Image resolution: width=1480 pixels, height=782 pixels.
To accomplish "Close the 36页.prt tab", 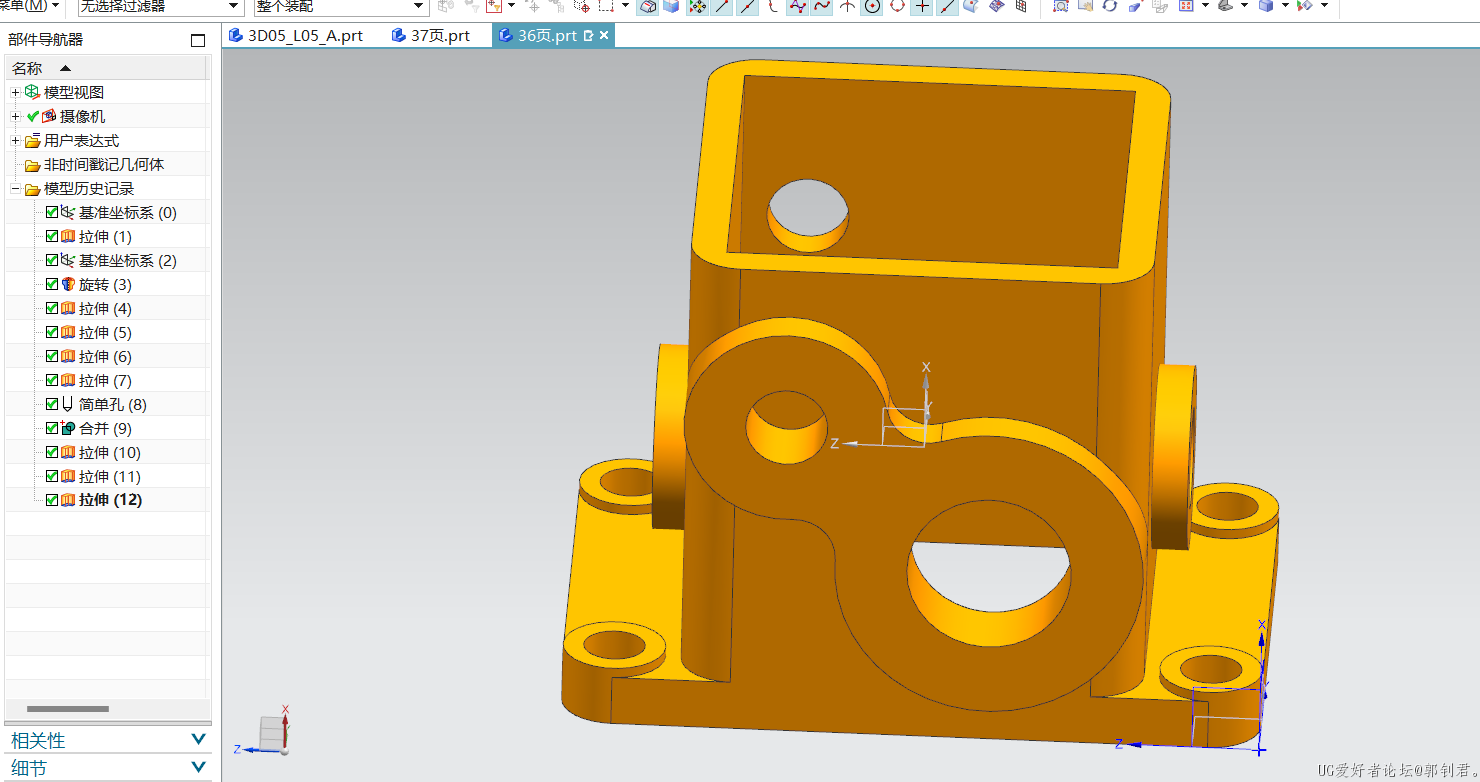I will [x=604, y=36].
